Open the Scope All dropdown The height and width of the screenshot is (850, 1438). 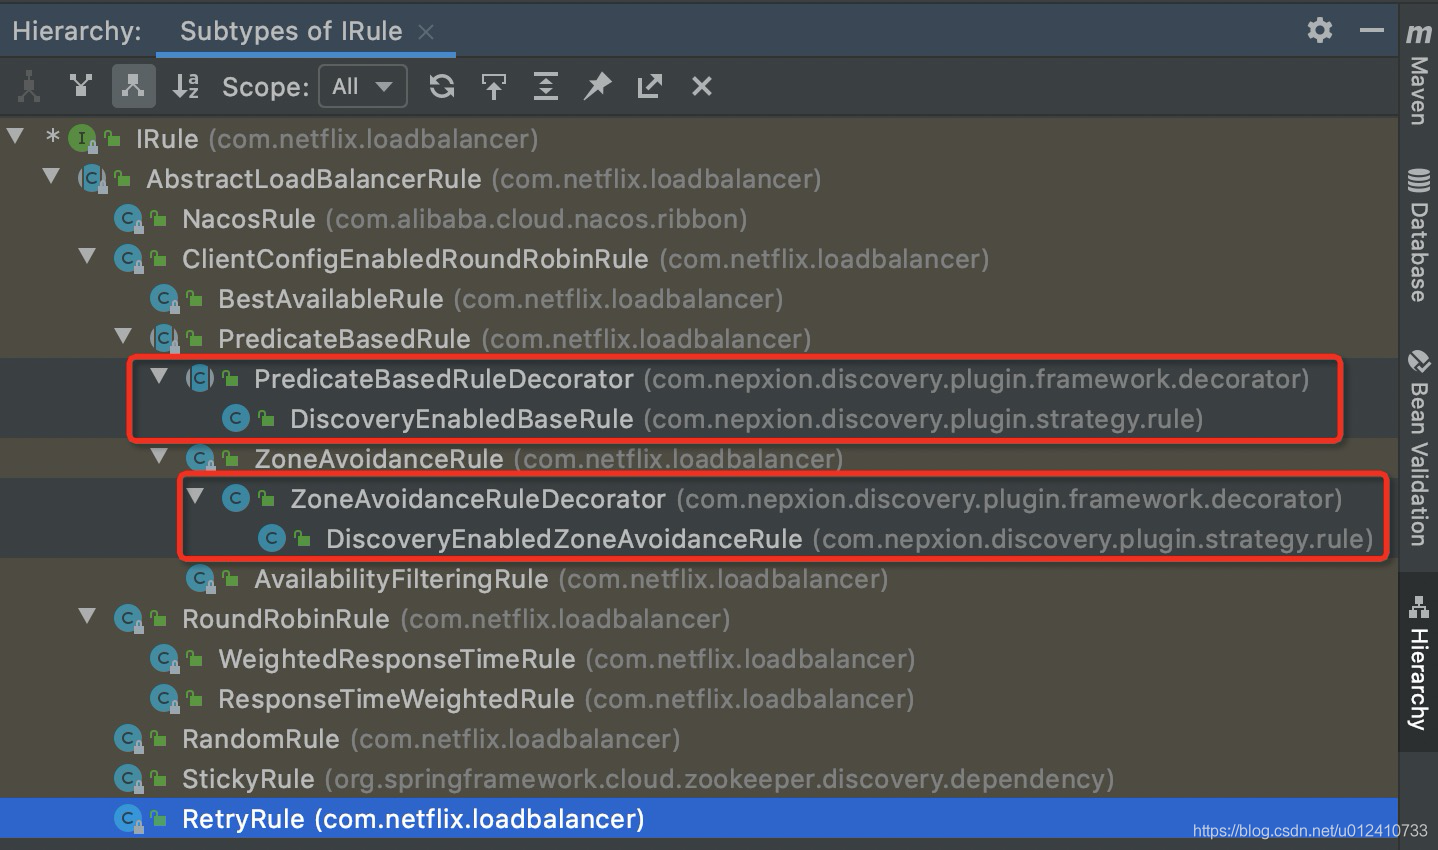[x=362, y=86]
